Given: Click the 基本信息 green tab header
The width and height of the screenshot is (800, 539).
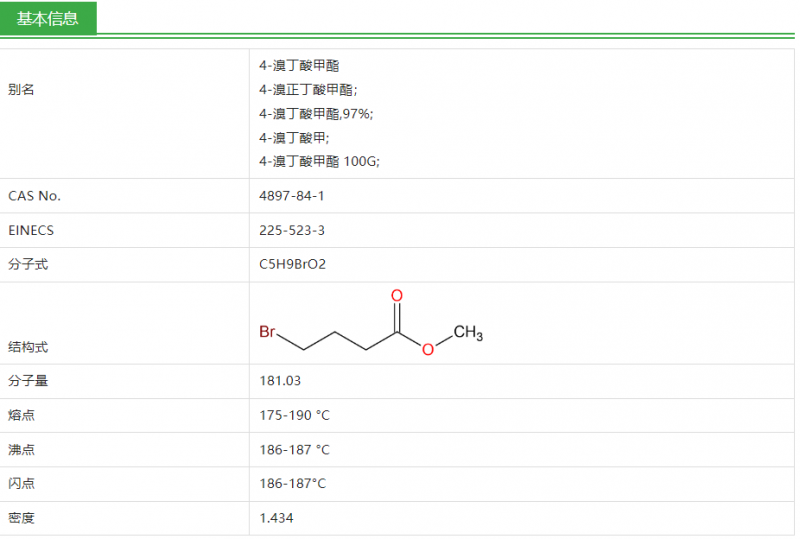Looking at the screenshot, I should (x=47, y=18).
